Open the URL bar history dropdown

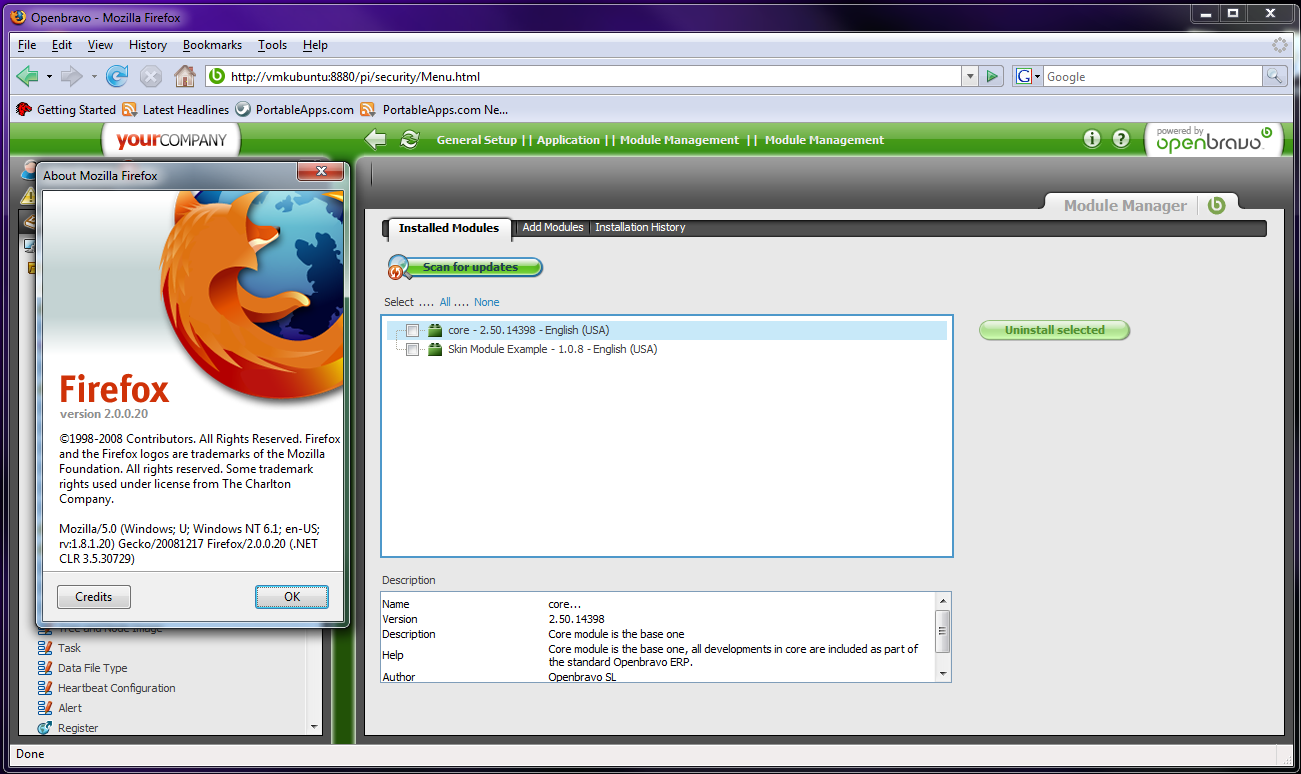tap(969, 76)
